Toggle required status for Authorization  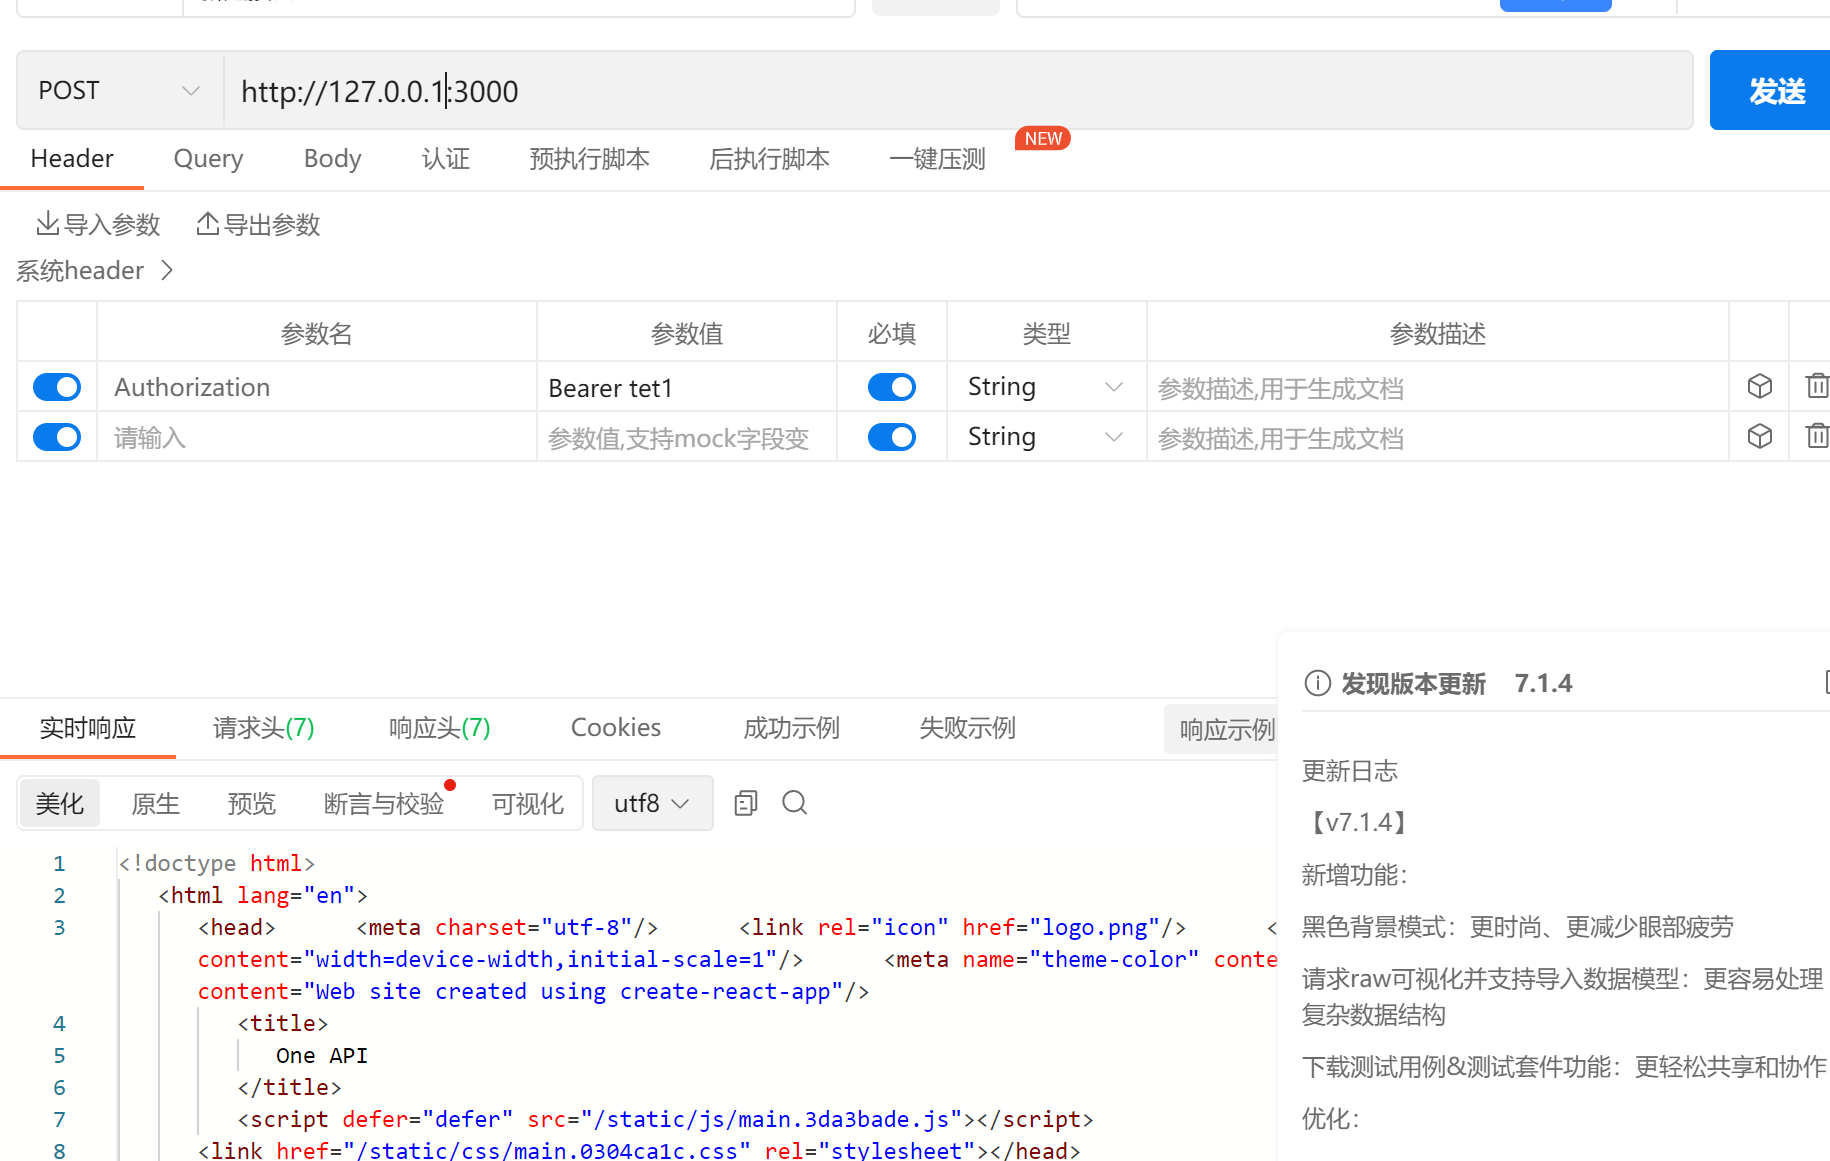click(x=891, y=386)
